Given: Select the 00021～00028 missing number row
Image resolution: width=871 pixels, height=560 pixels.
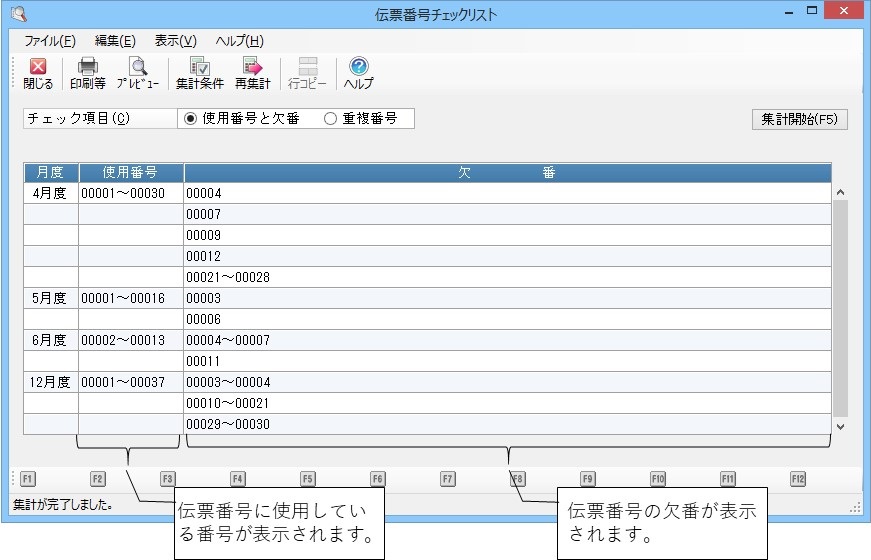Looking at the screenshot, I should click(507, 277).
